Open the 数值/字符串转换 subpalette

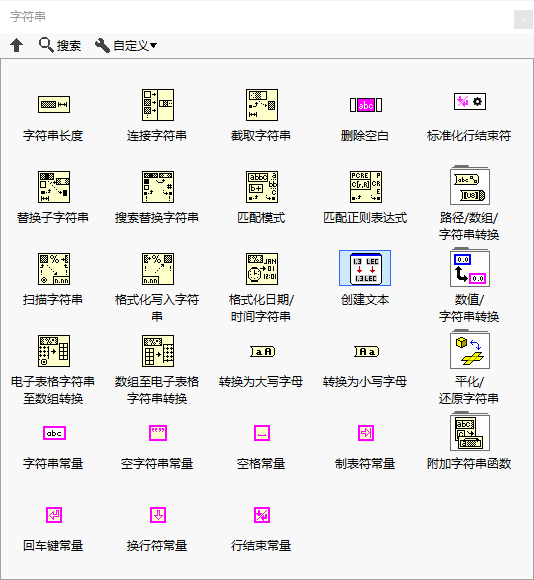coord(470,267)
